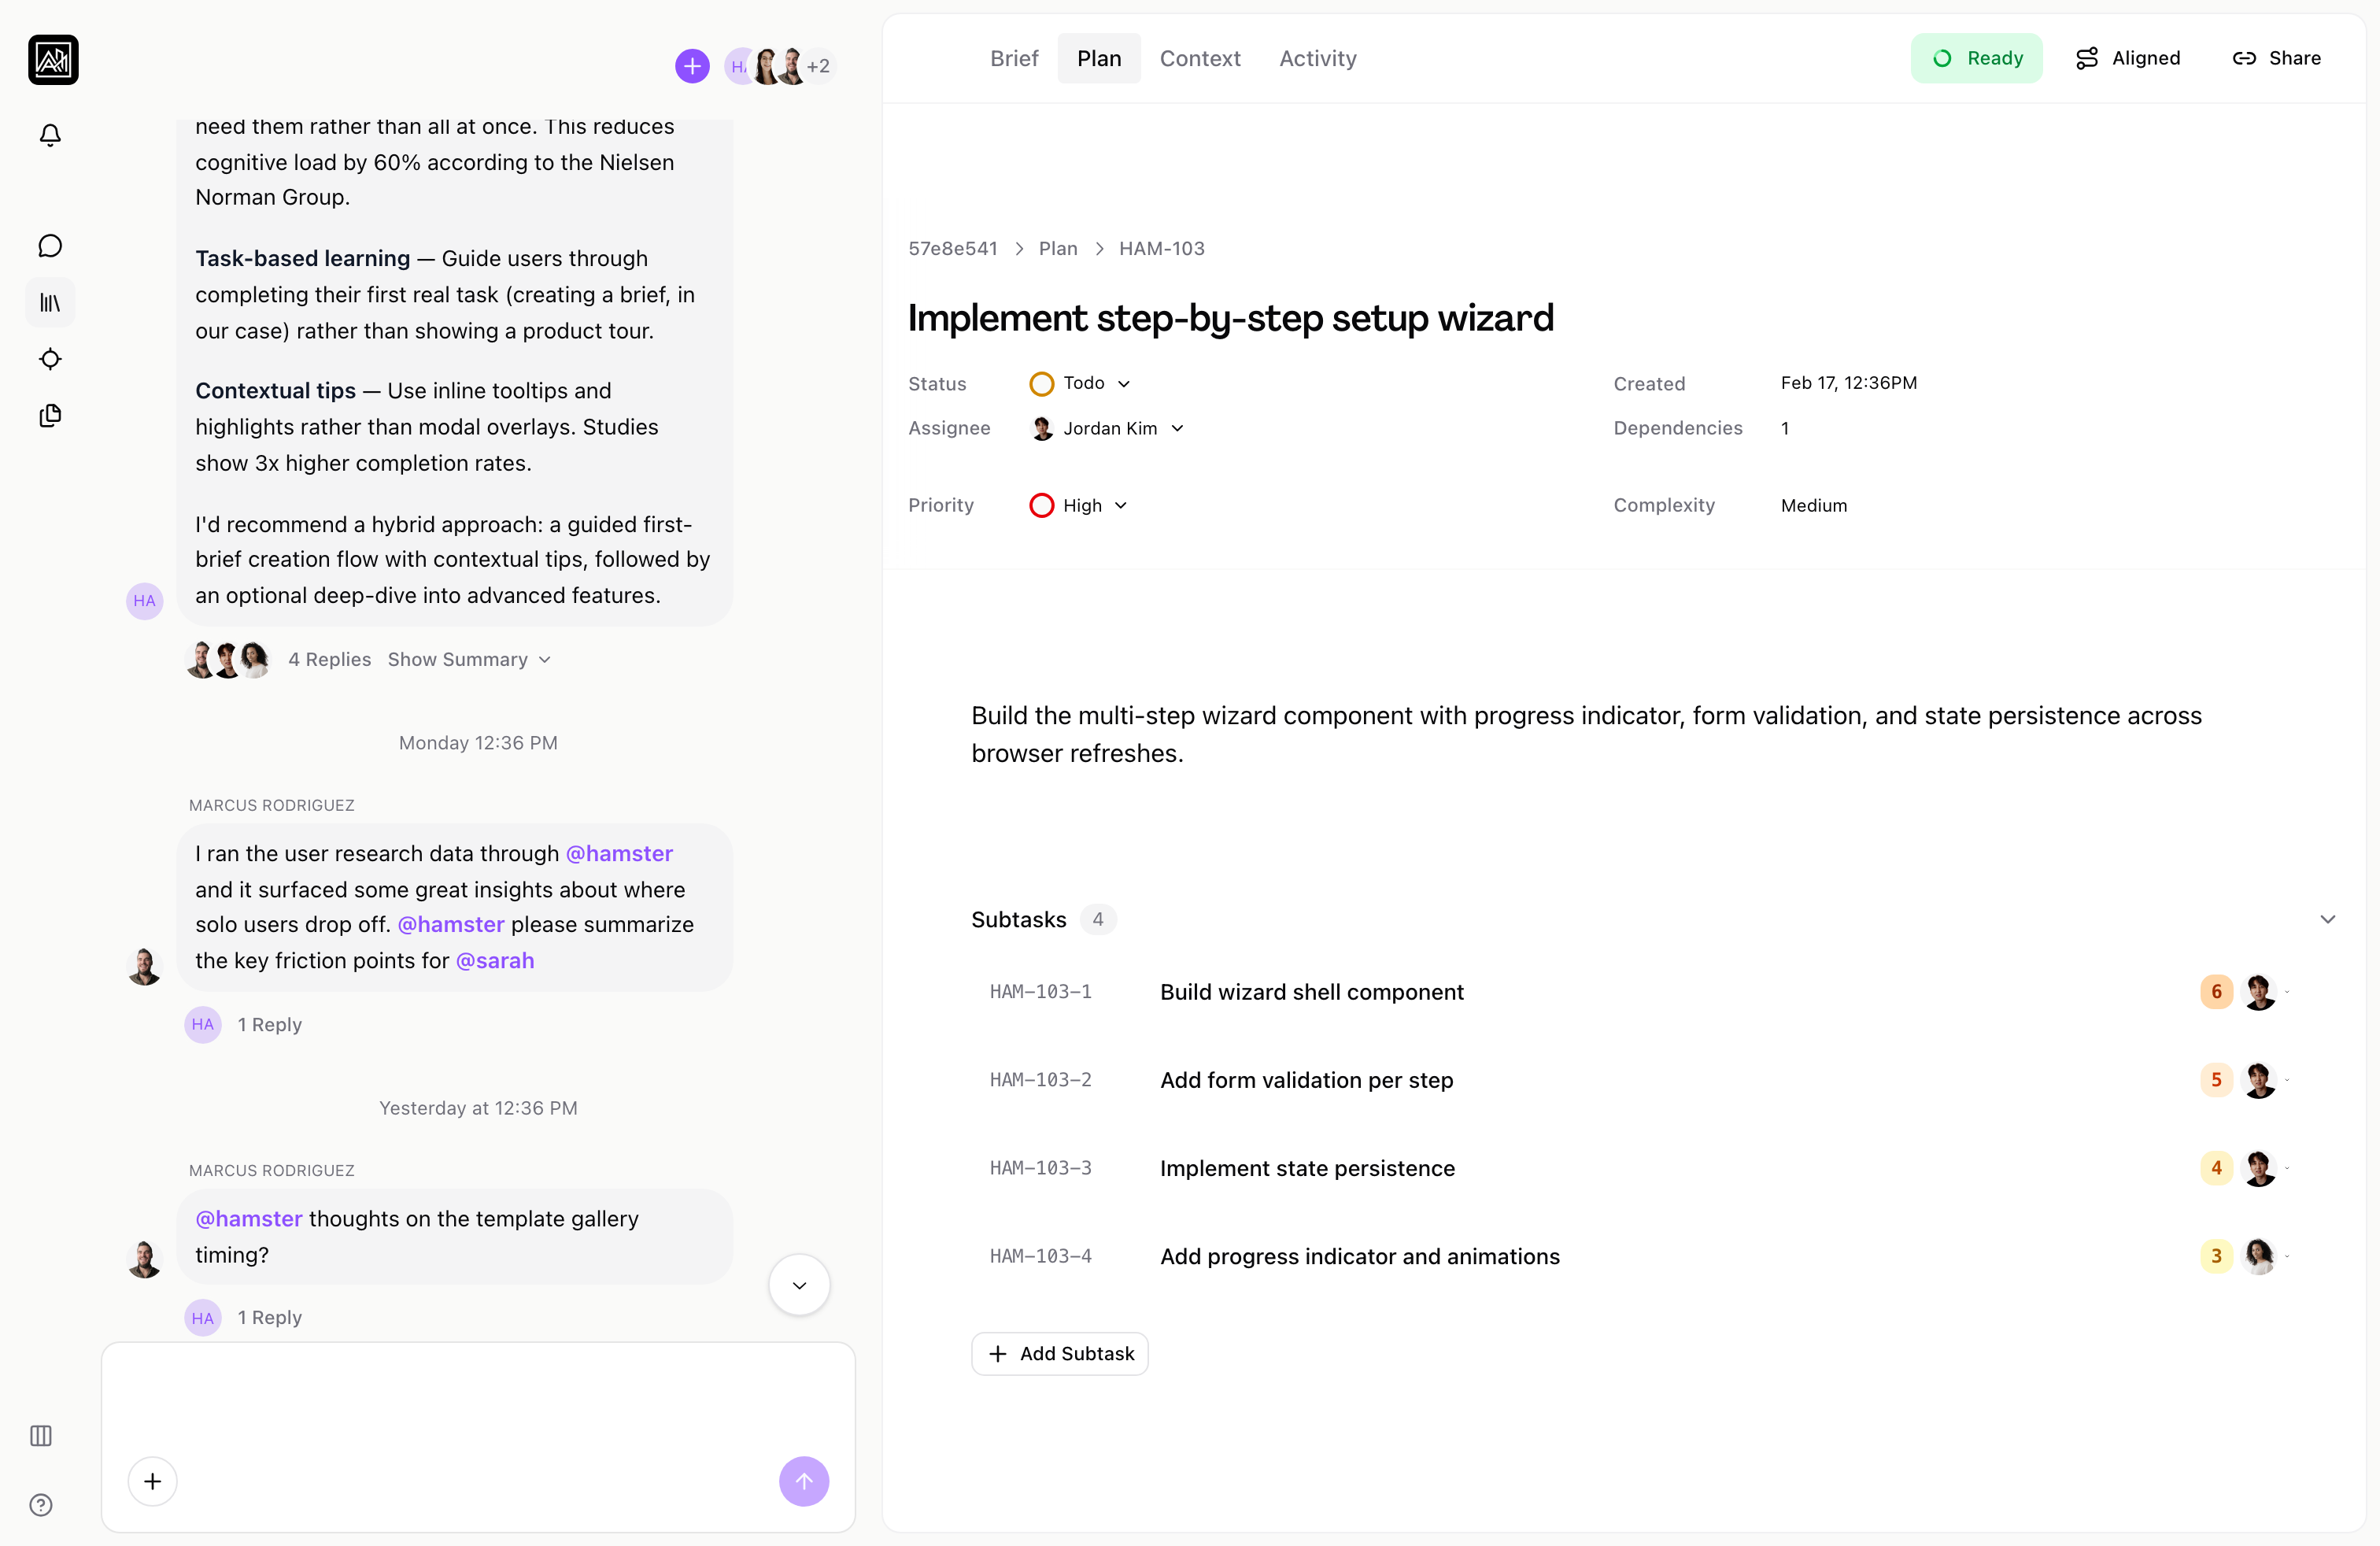Viewport: 2380px width, 1546px height.
Task: Click the crosshair target sidebar icon
Action: (x=50, y=359)
